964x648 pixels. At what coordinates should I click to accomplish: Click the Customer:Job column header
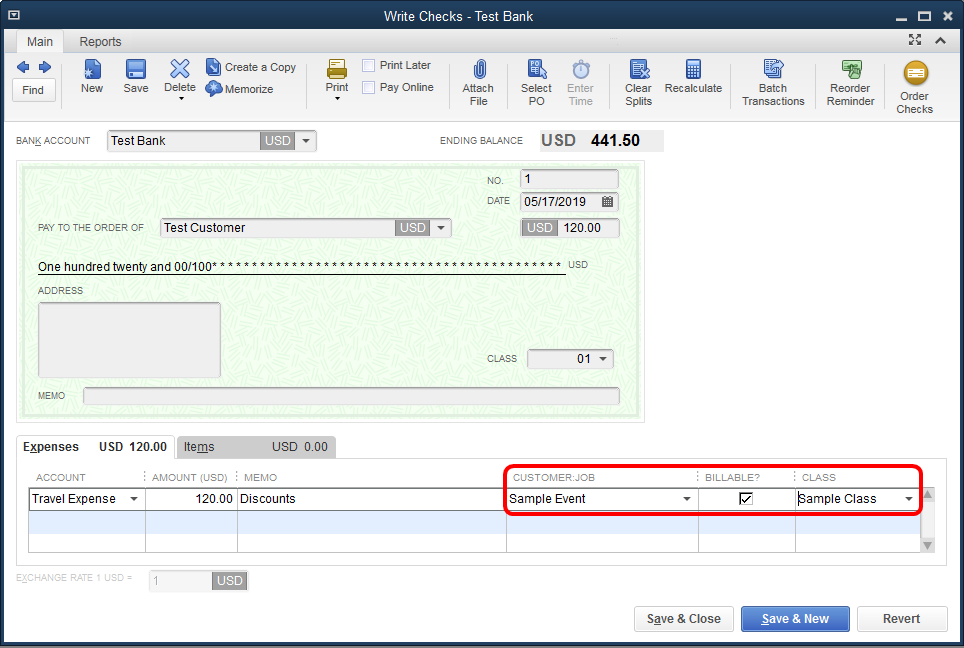(553, 477)
